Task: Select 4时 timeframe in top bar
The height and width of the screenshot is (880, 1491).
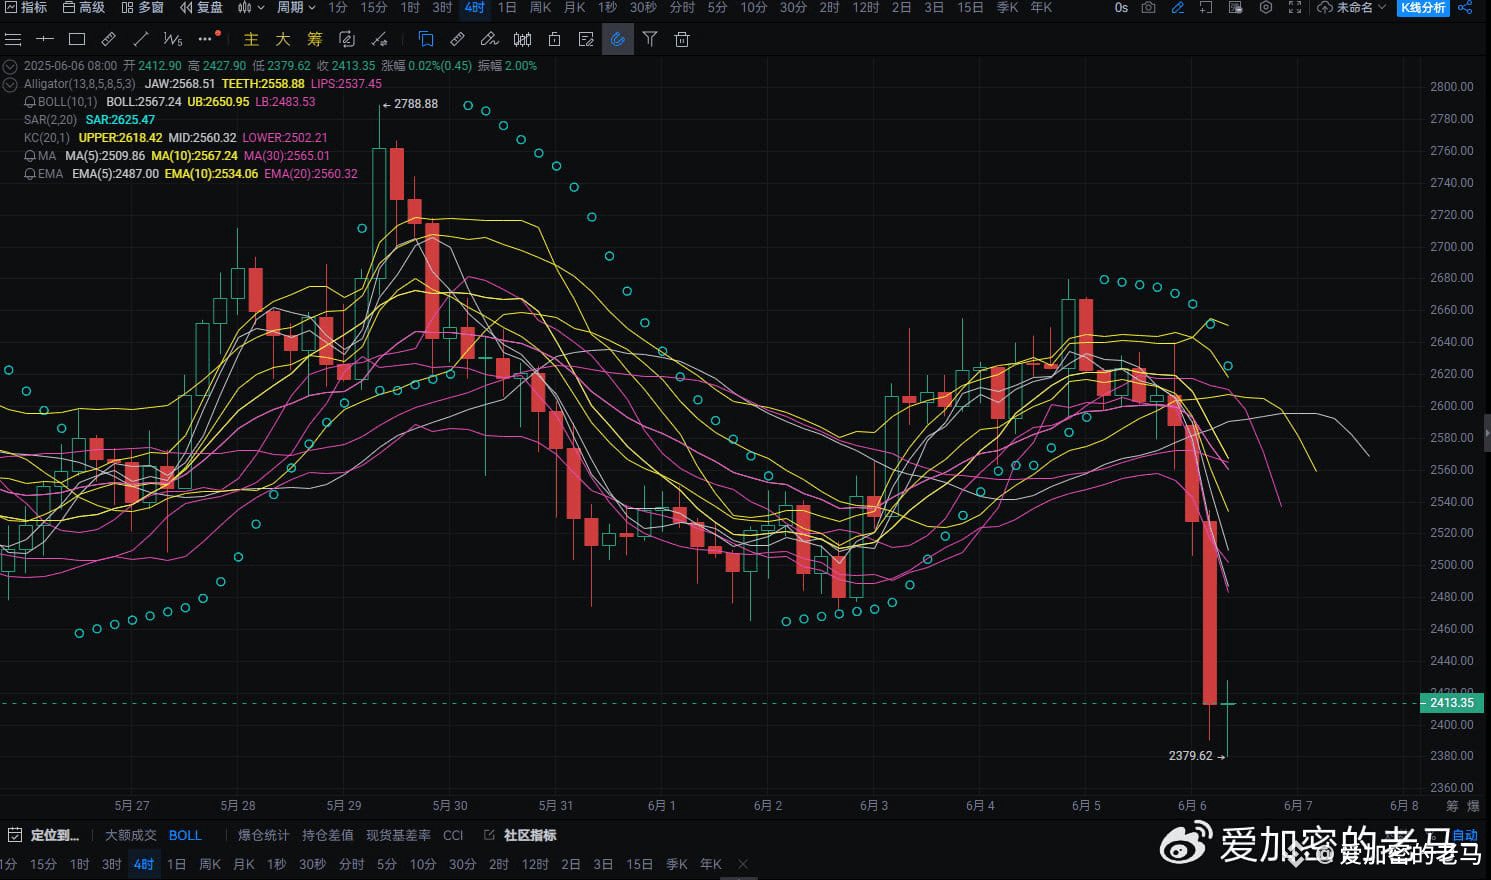Action: (x=474, y=7)
